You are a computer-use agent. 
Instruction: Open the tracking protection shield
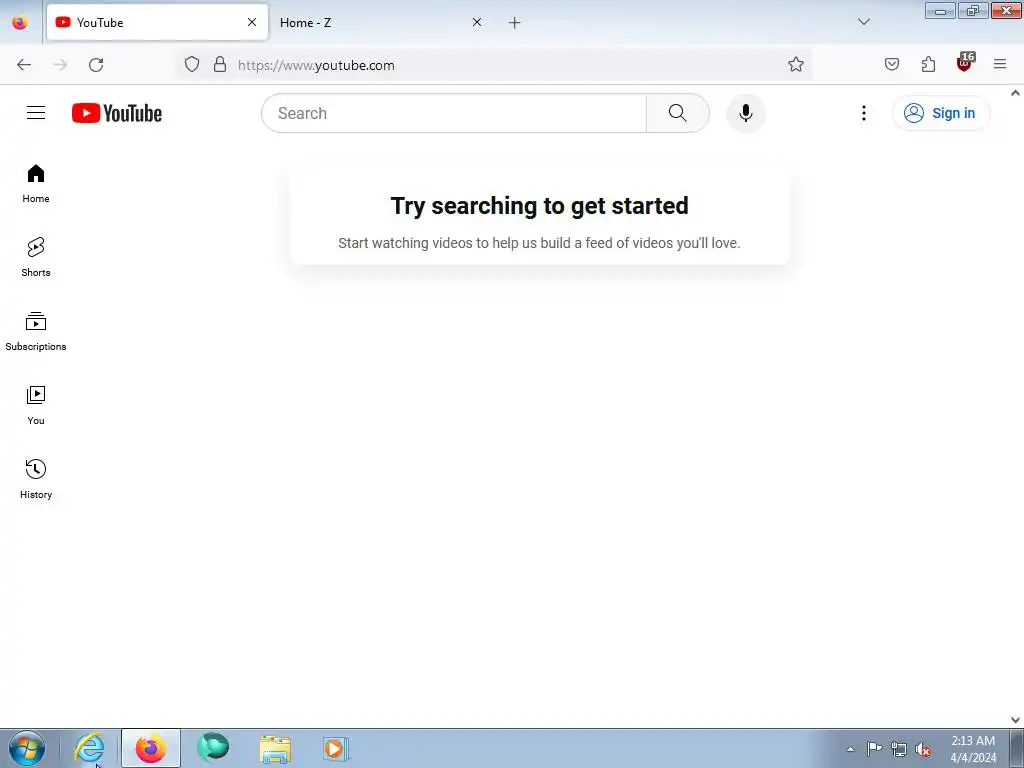tap(191, 65)
